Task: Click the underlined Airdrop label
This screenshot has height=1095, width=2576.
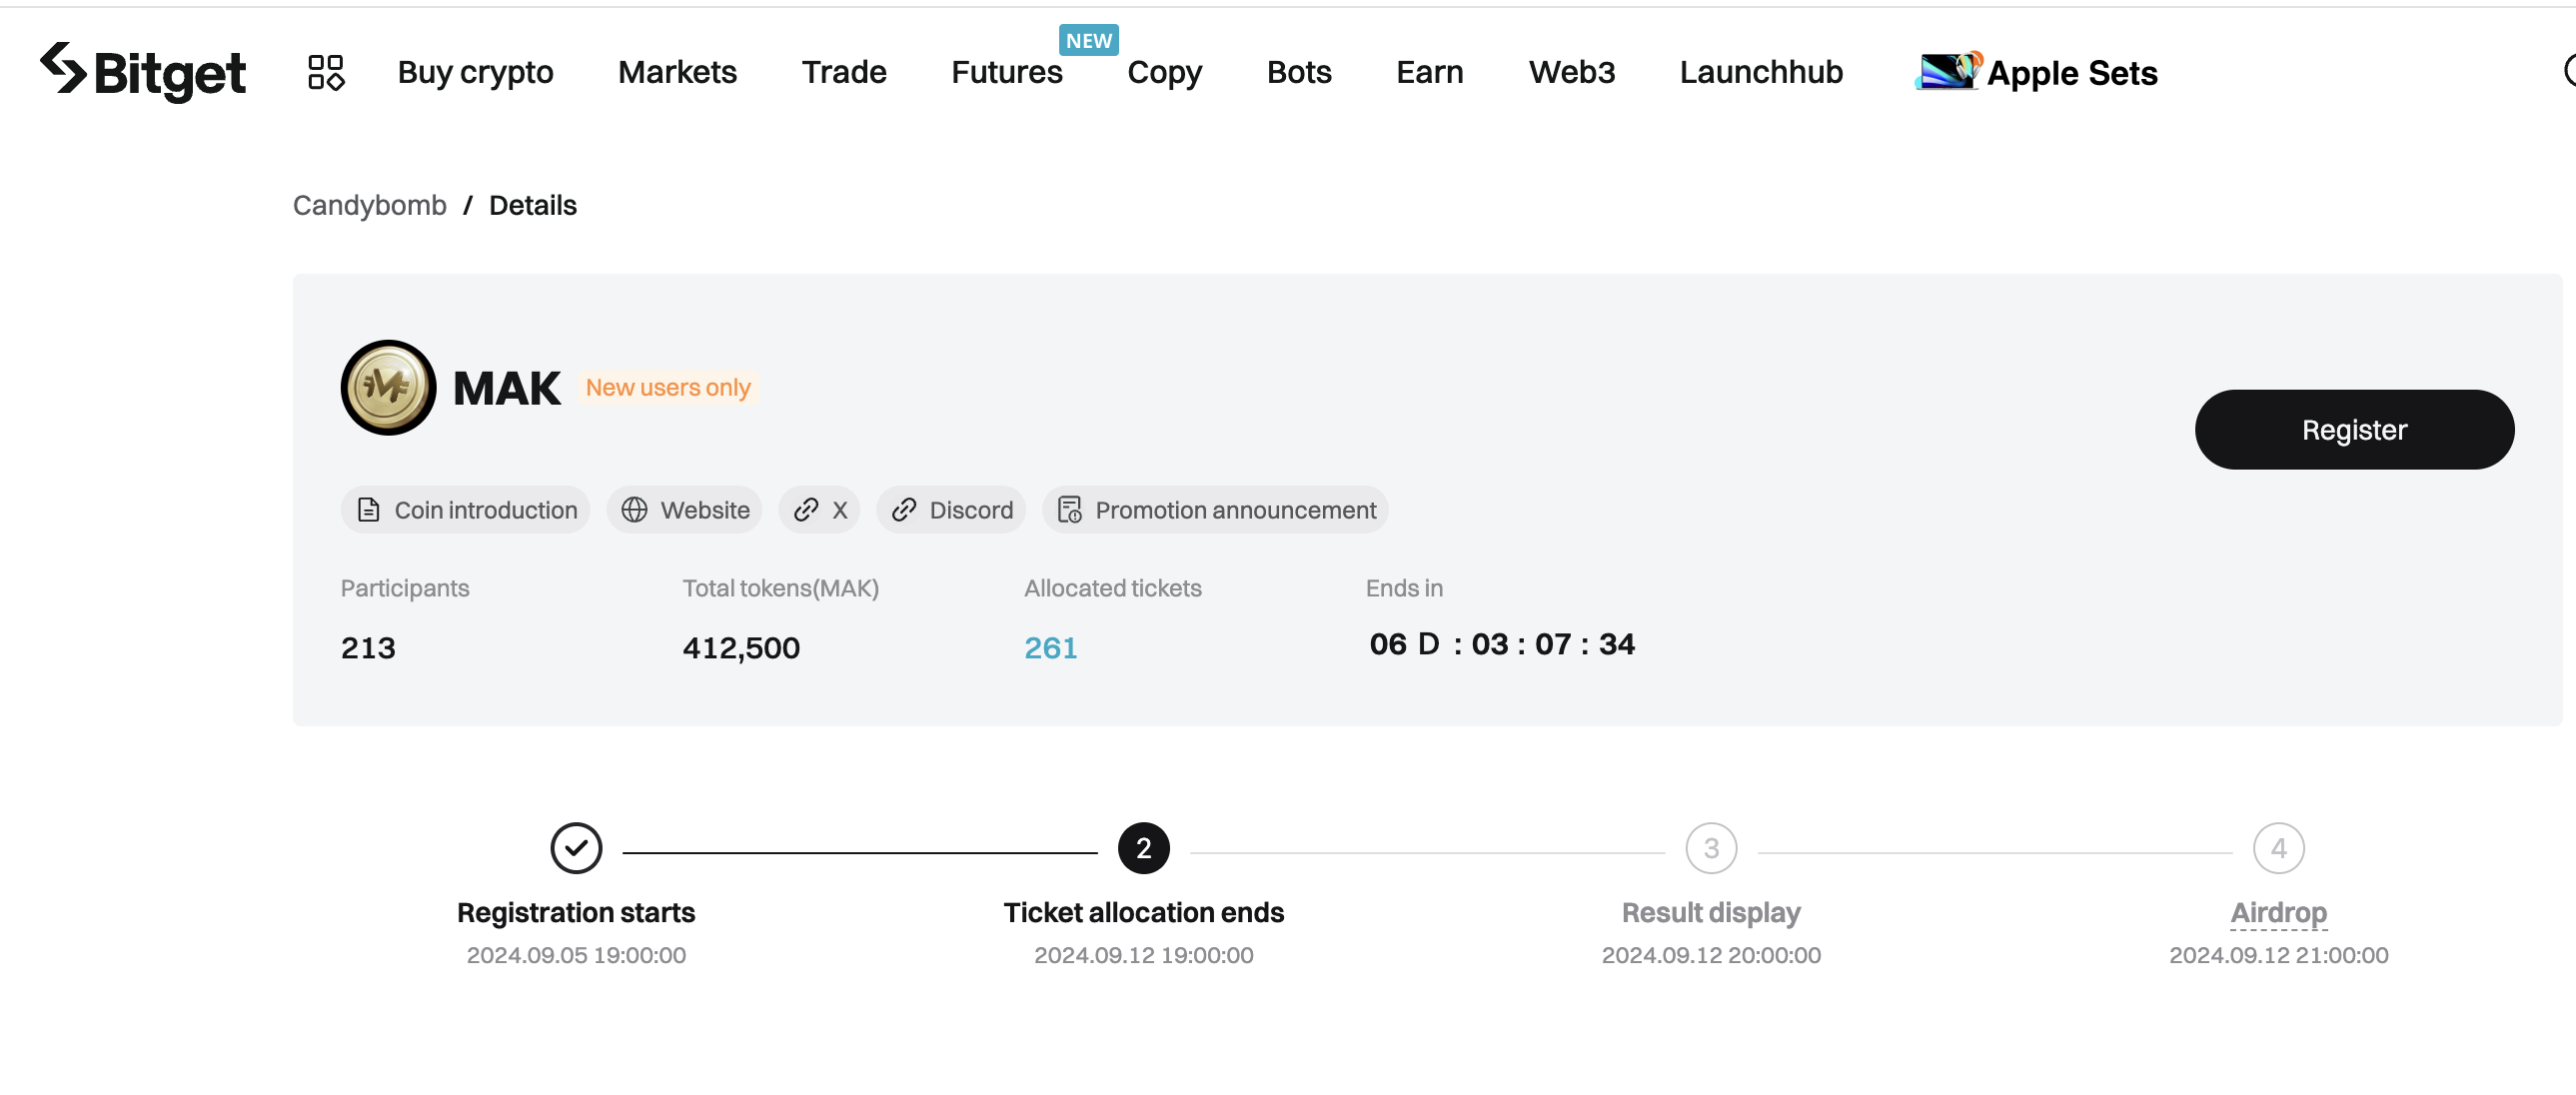Action: tap(2278, 912)
